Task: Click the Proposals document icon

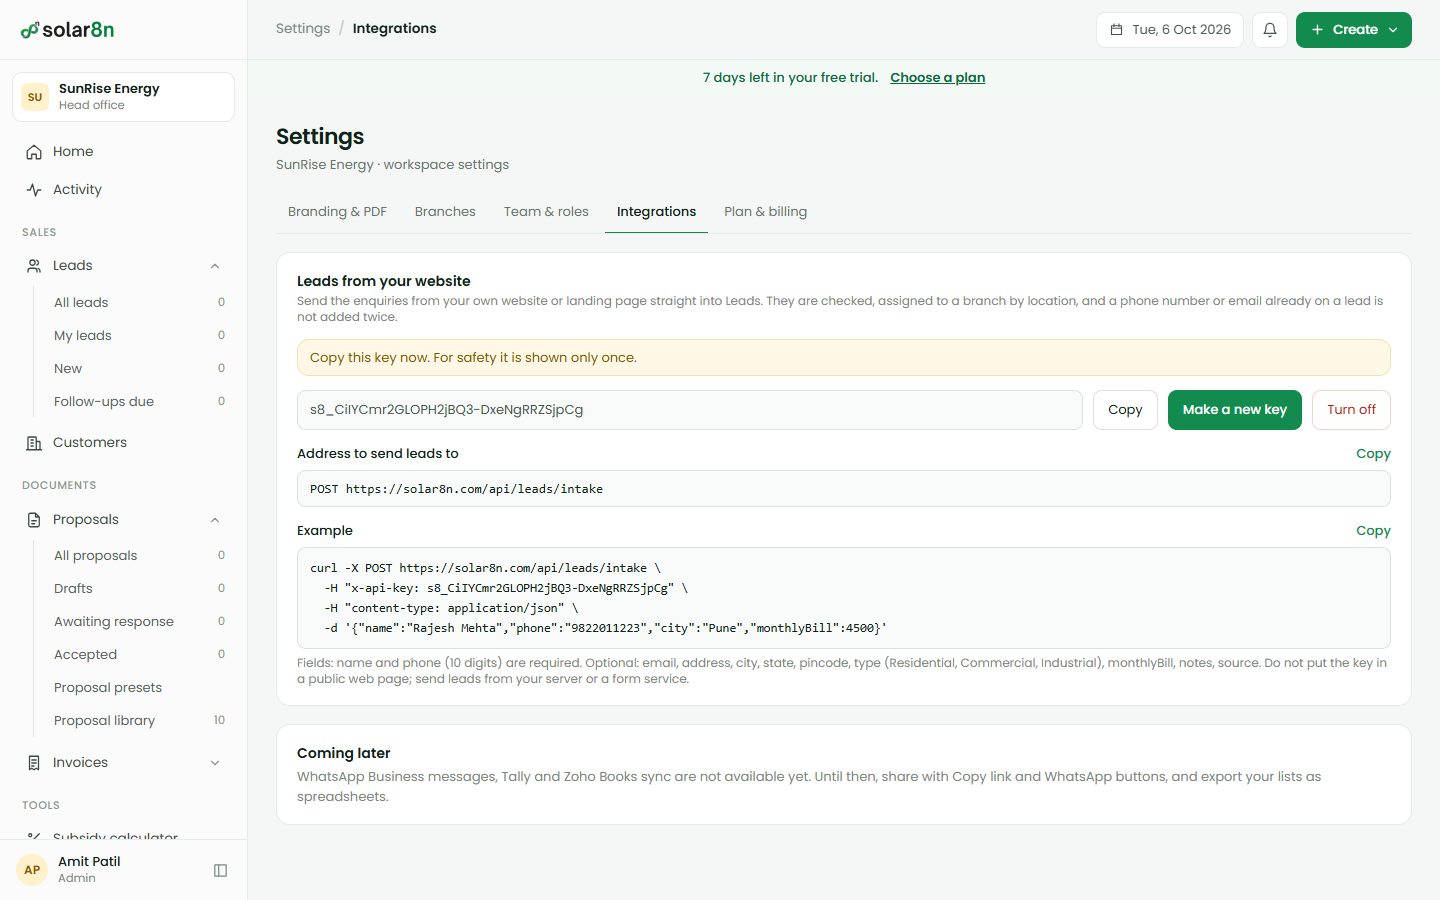Action: 34,520
